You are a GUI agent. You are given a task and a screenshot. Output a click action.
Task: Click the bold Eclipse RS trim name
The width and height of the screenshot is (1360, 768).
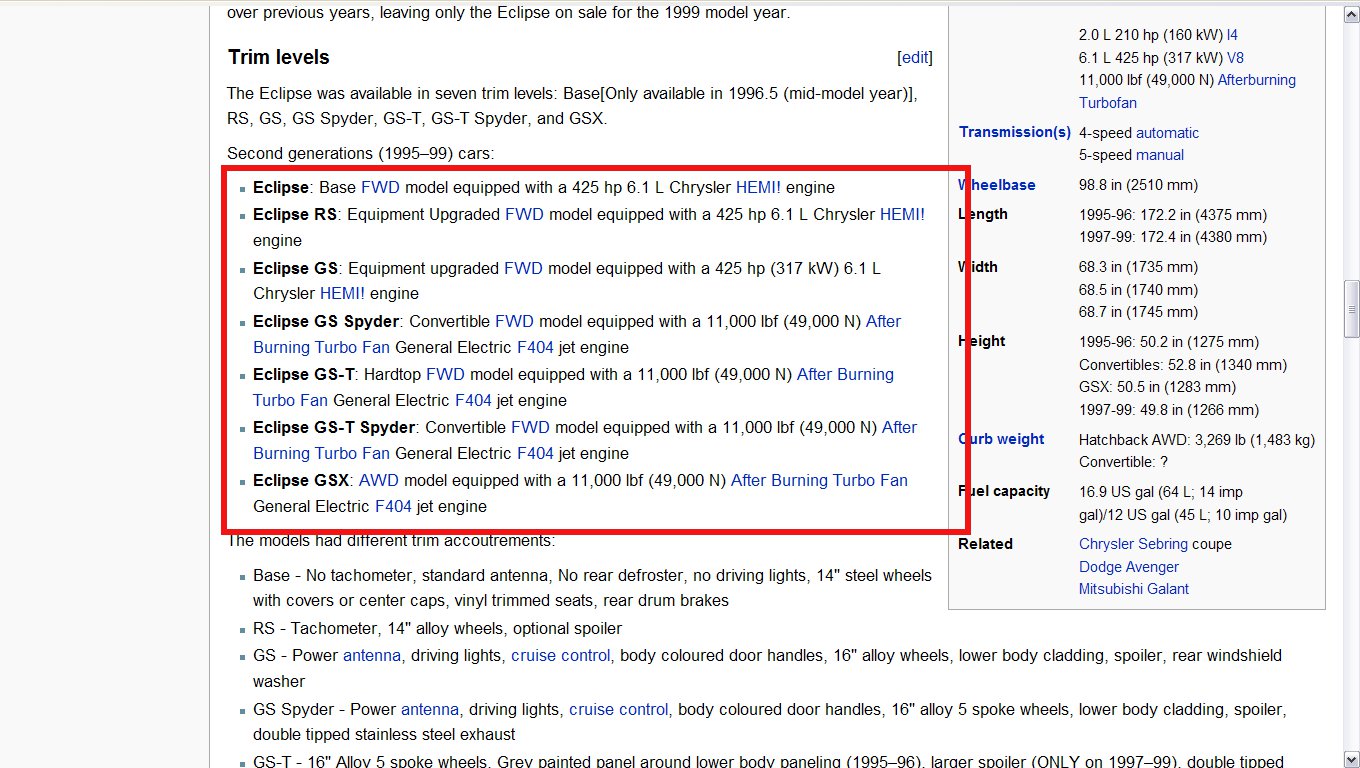295,214
